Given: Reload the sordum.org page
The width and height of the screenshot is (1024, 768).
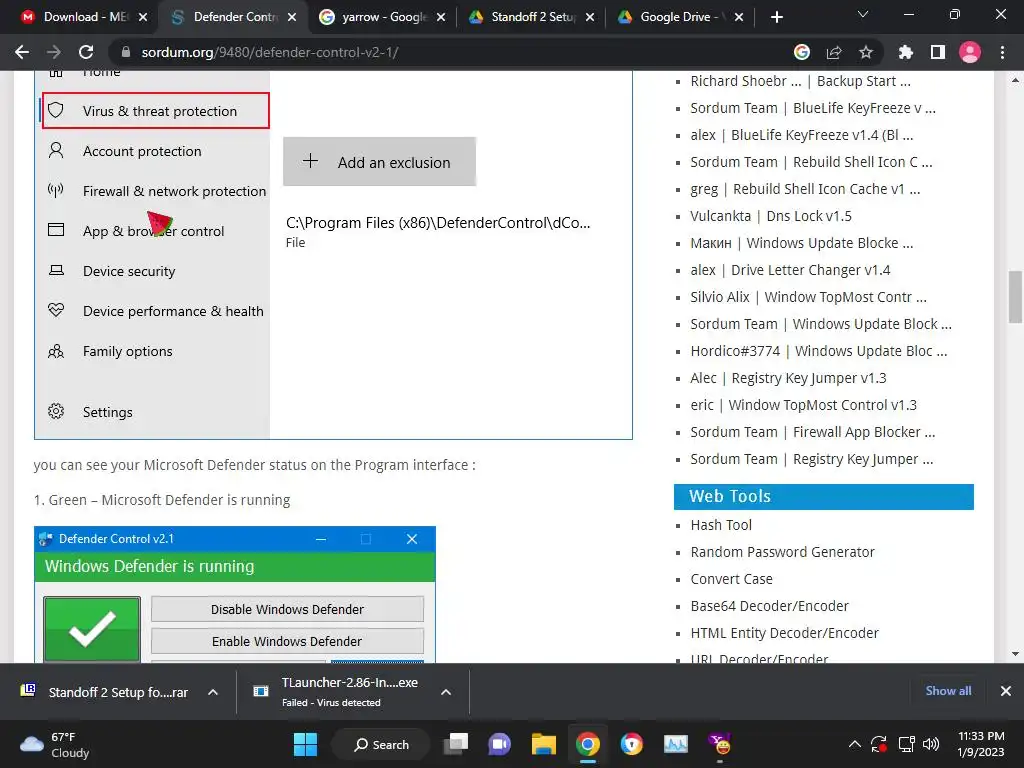Looking at the screenshot, I should (86, 52).
